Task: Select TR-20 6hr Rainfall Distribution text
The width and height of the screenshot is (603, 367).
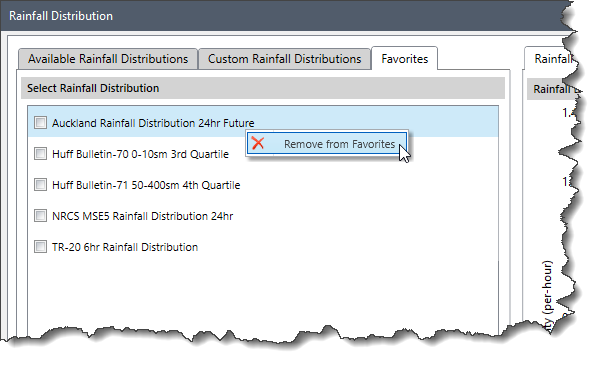Action: pyautogui.click(x=125, y=247)
